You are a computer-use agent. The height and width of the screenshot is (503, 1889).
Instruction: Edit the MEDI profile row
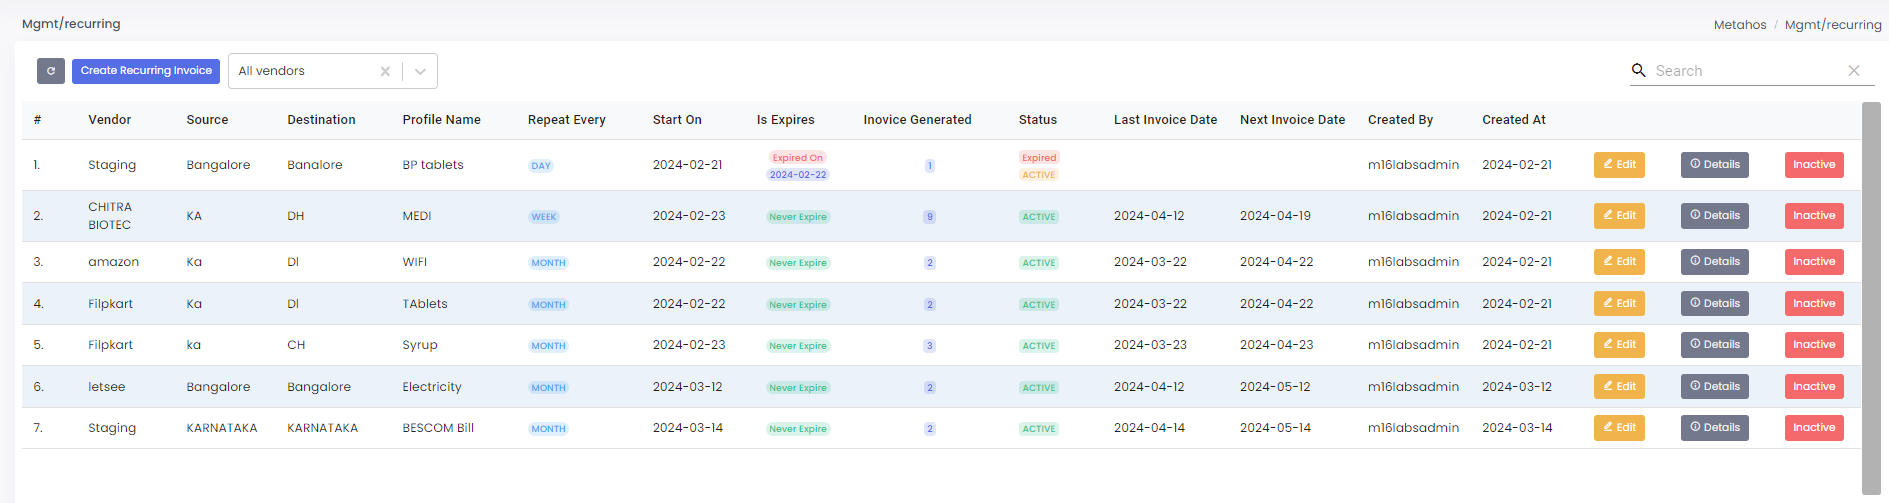(1619, 216)
